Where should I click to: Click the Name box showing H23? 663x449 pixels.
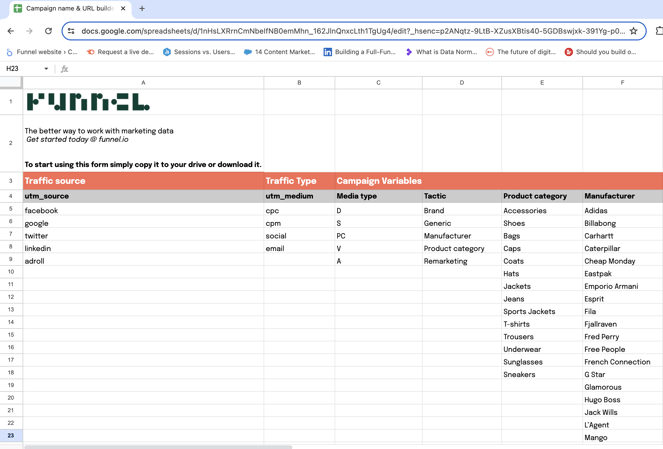tap(20, 69)
